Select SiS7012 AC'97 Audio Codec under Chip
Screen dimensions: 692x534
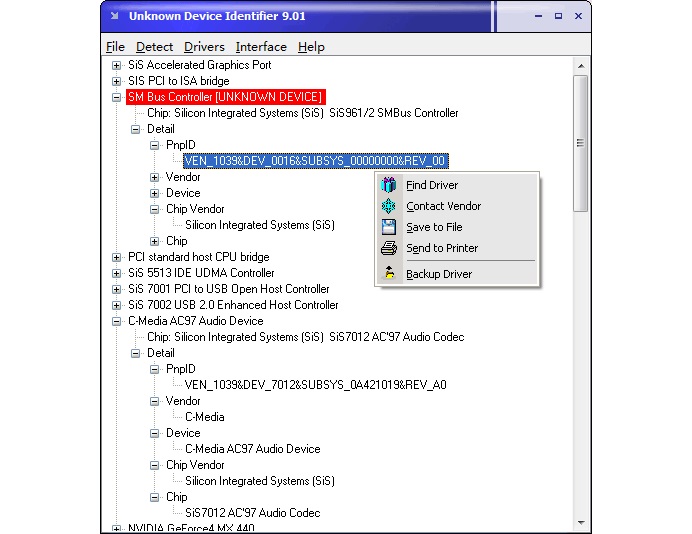pos(252,513)
